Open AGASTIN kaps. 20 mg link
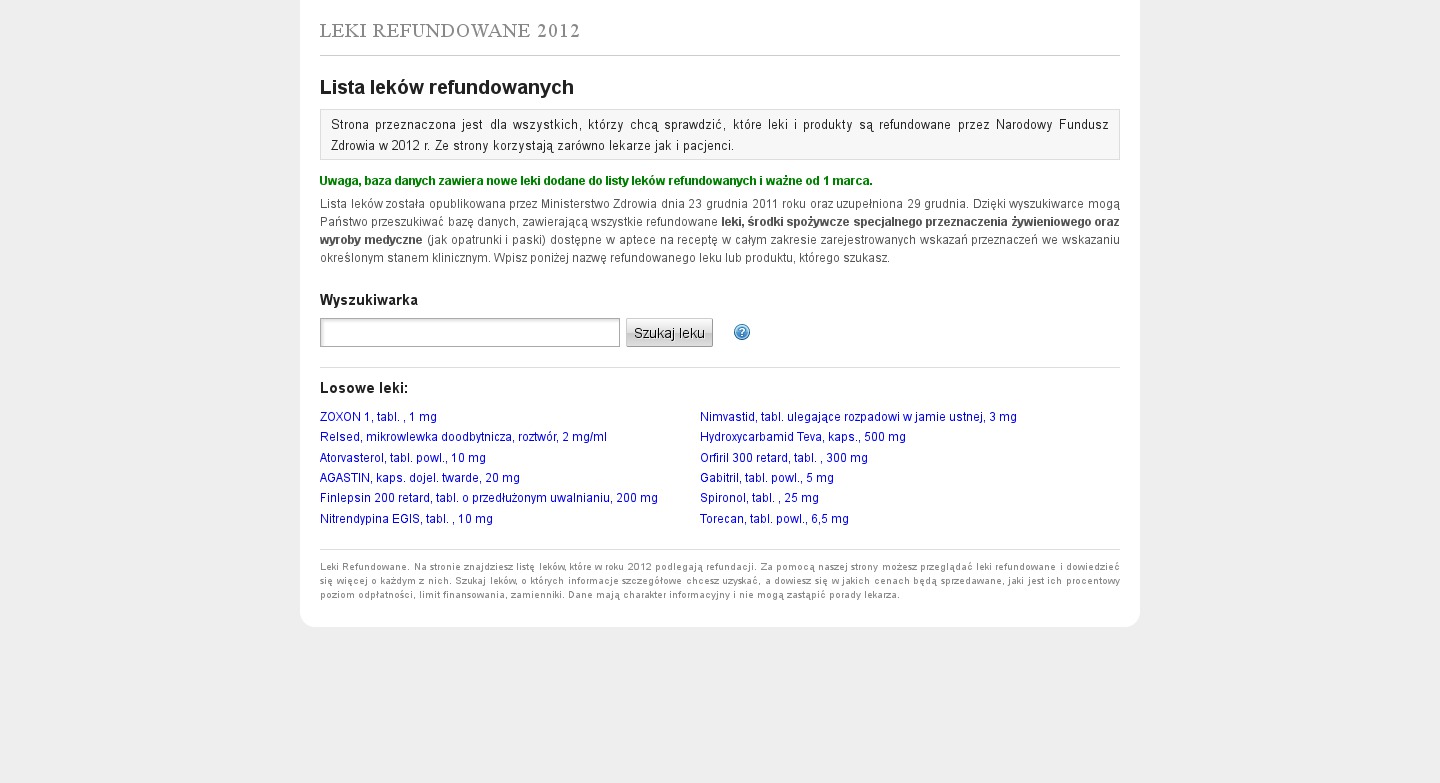The width and height of the screenshot is (1440, 783). [419, 478]
